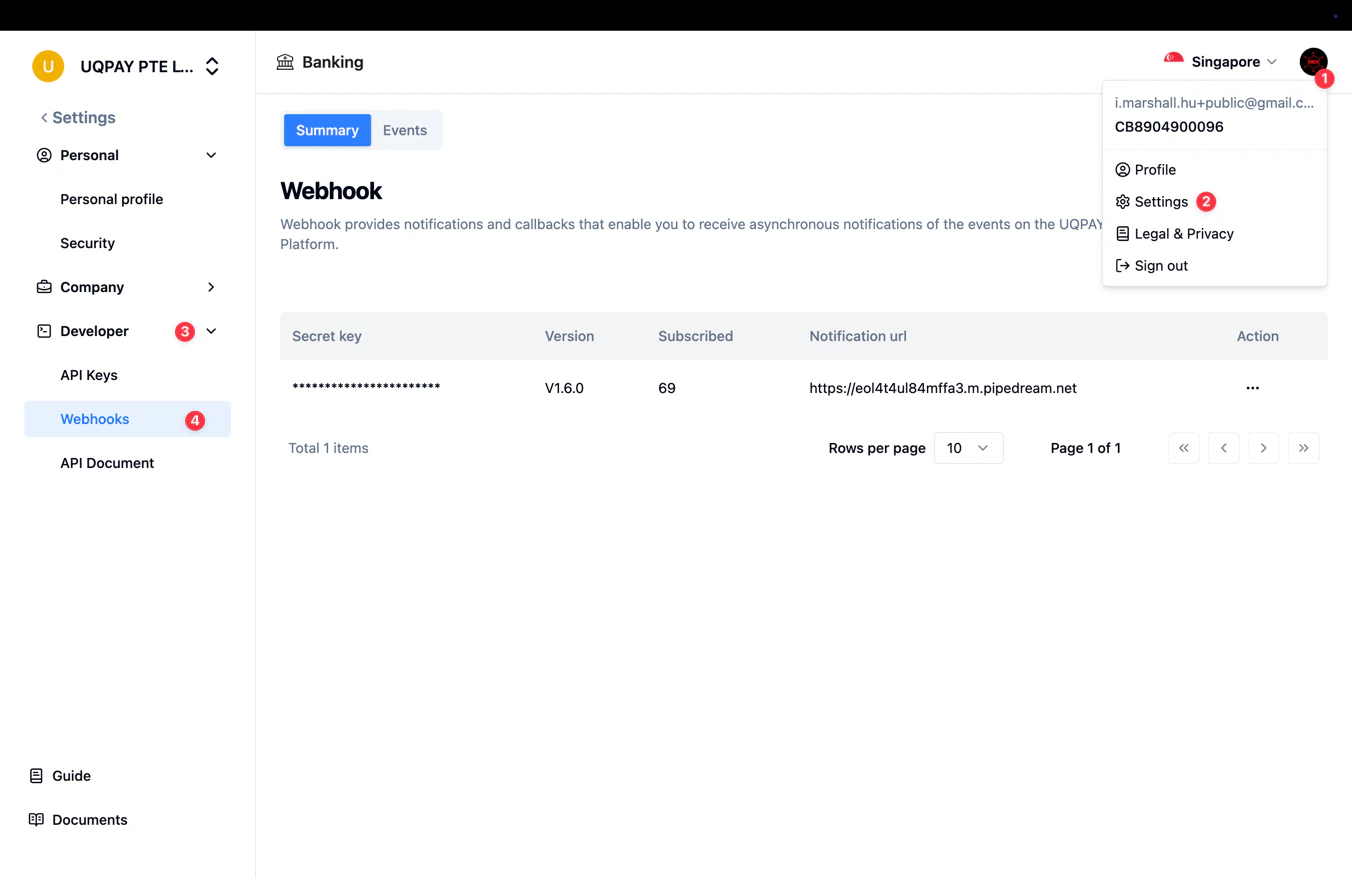
Task: Select the gear icon next to Settings
Action: (1122, 201)
